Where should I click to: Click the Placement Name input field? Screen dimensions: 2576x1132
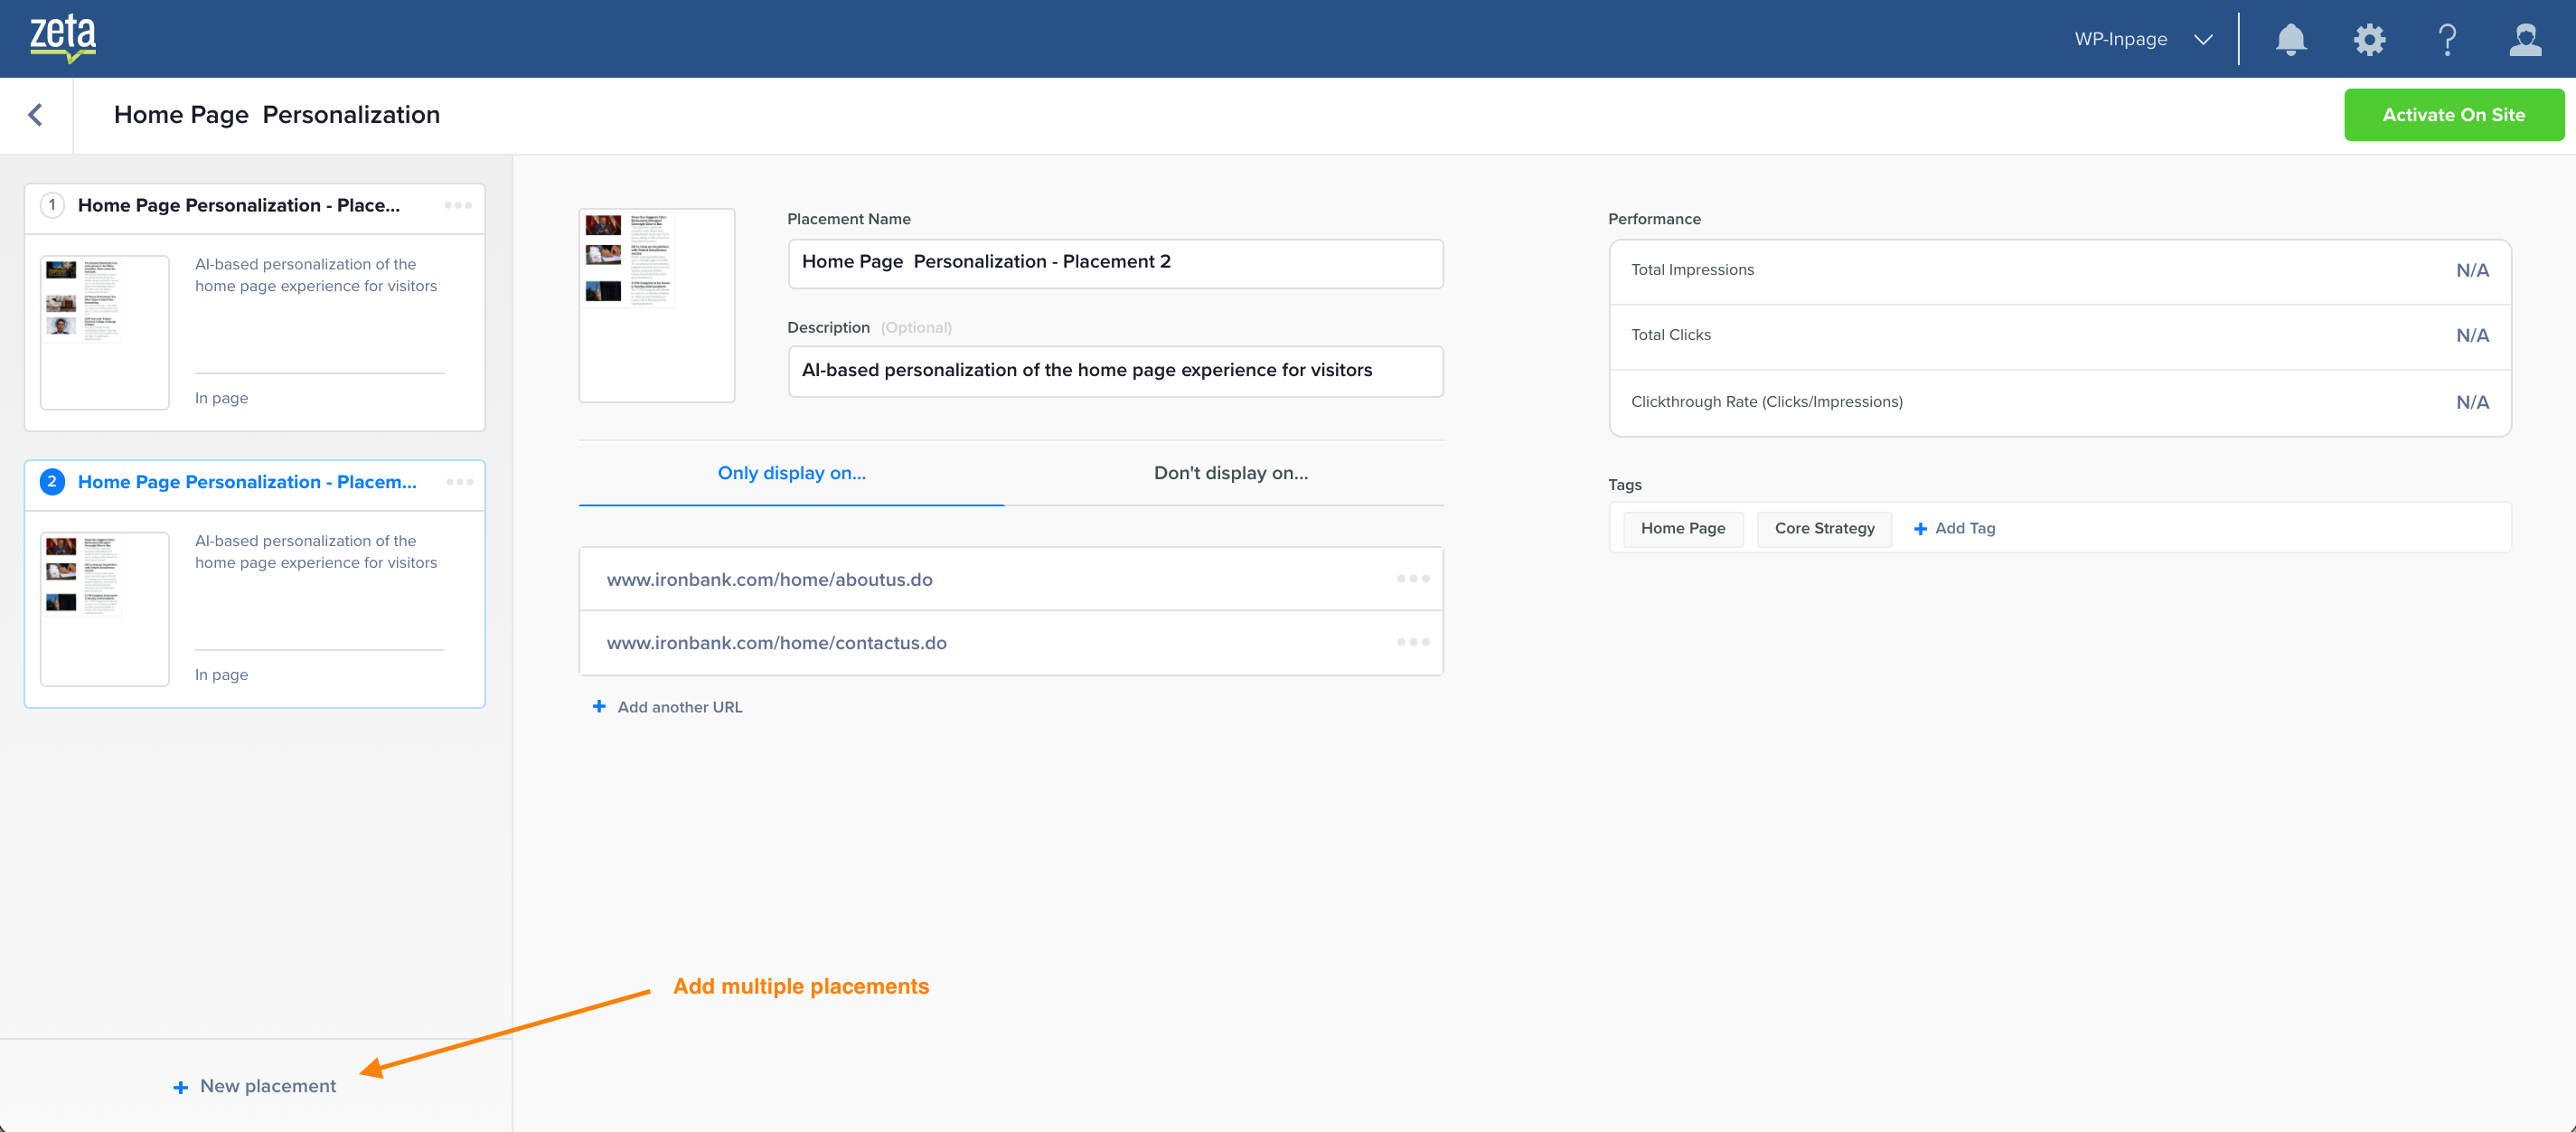[x=1115, y=263]
